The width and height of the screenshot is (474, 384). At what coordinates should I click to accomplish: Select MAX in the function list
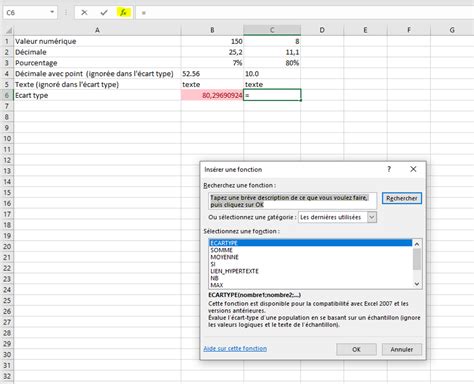310,285
